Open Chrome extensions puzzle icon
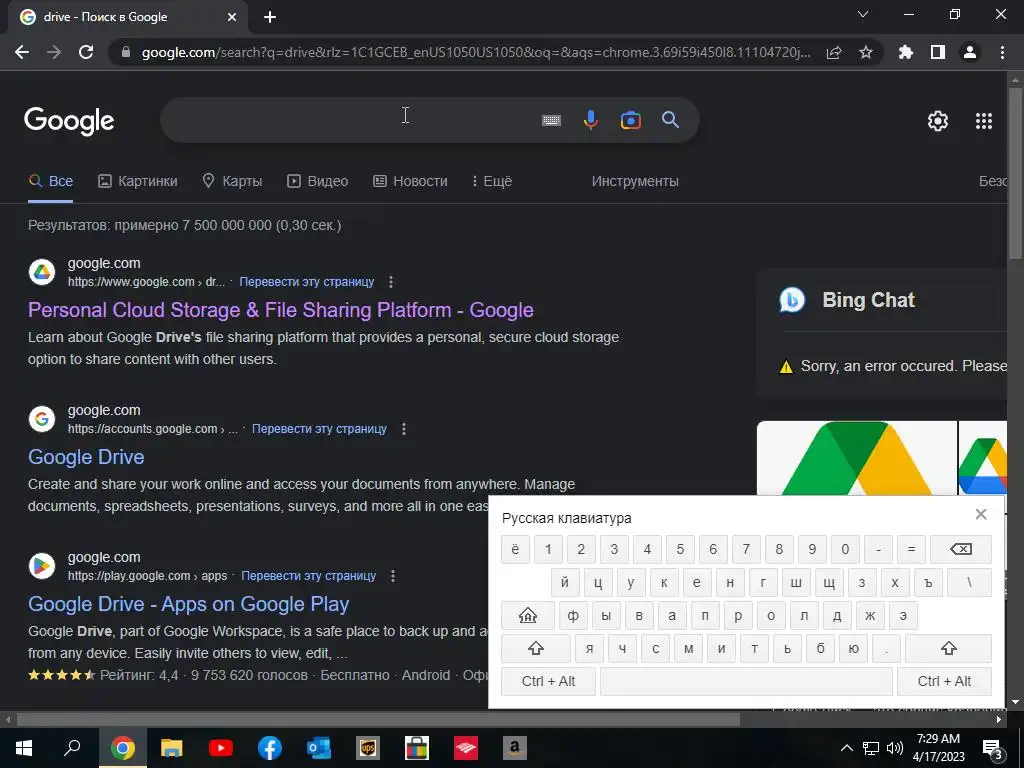Image resolution: width=1024 pixels, height=768 pixels. coord(905,52)
